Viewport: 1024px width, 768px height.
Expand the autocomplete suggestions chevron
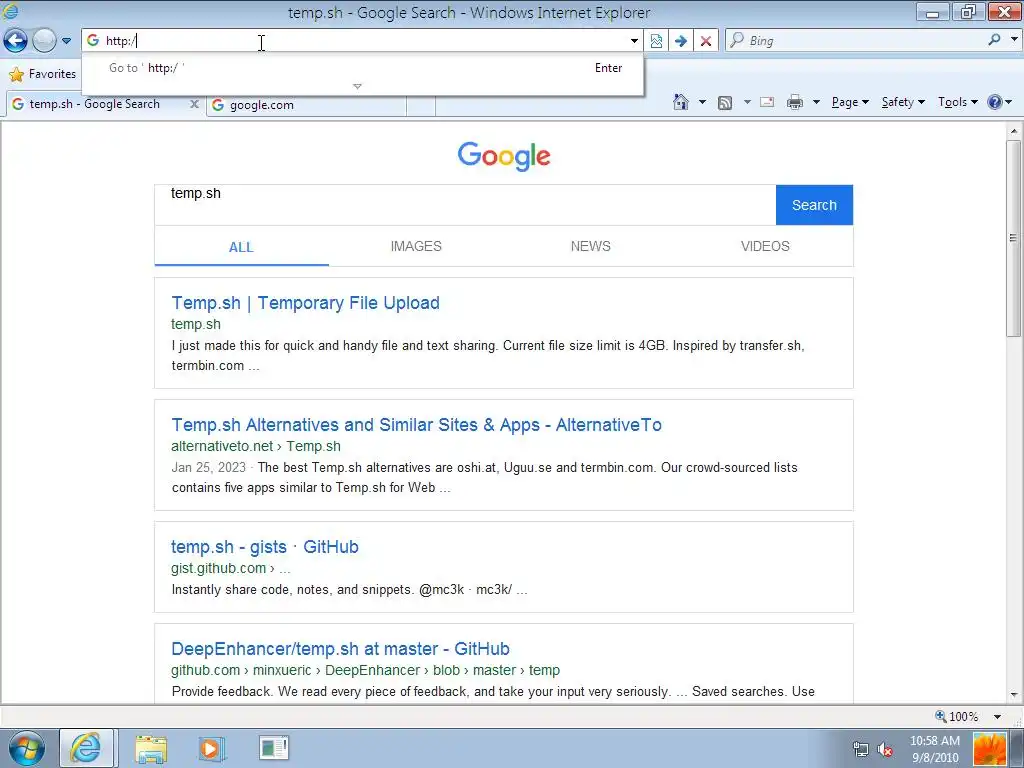tap(357, 86)
